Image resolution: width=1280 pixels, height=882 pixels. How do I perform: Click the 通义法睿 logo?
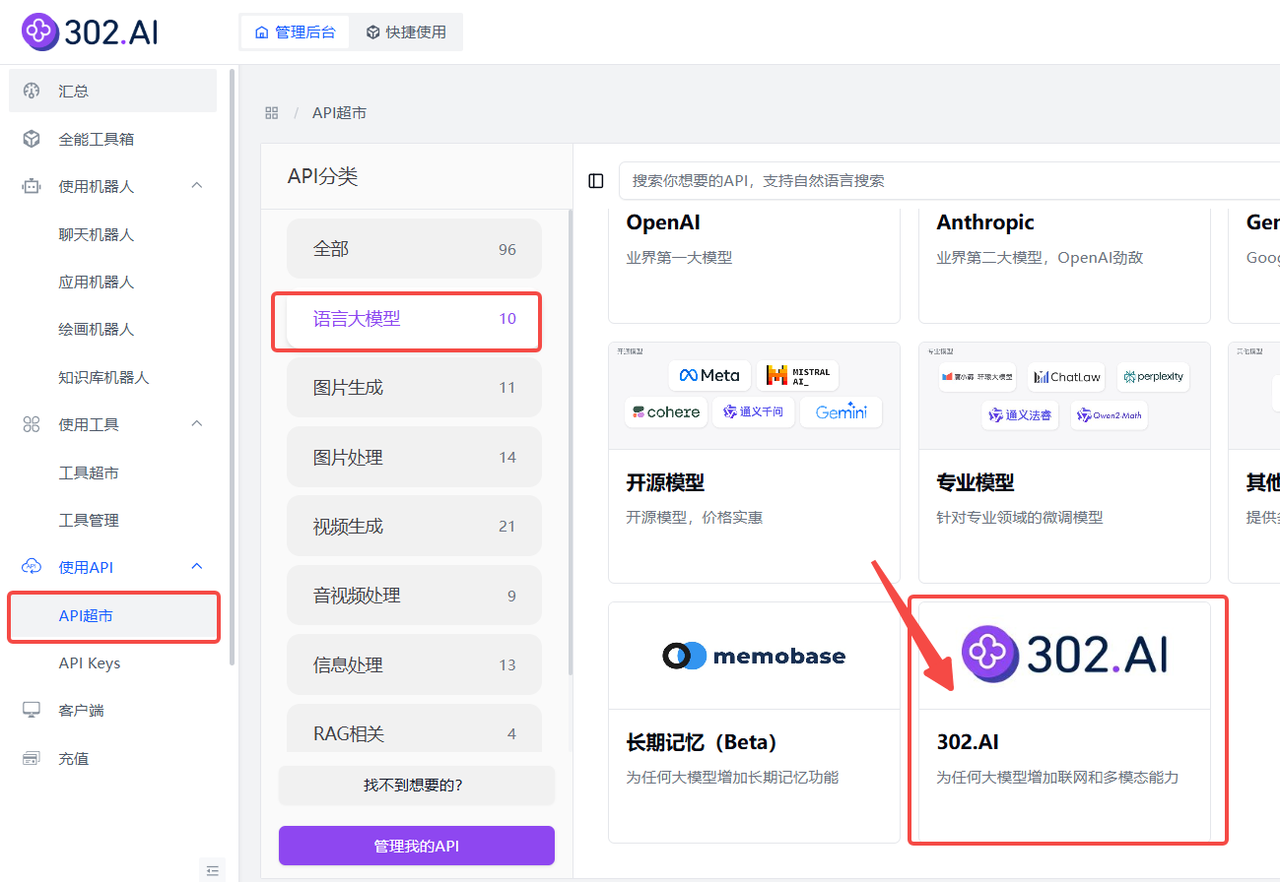point(1020,415)
